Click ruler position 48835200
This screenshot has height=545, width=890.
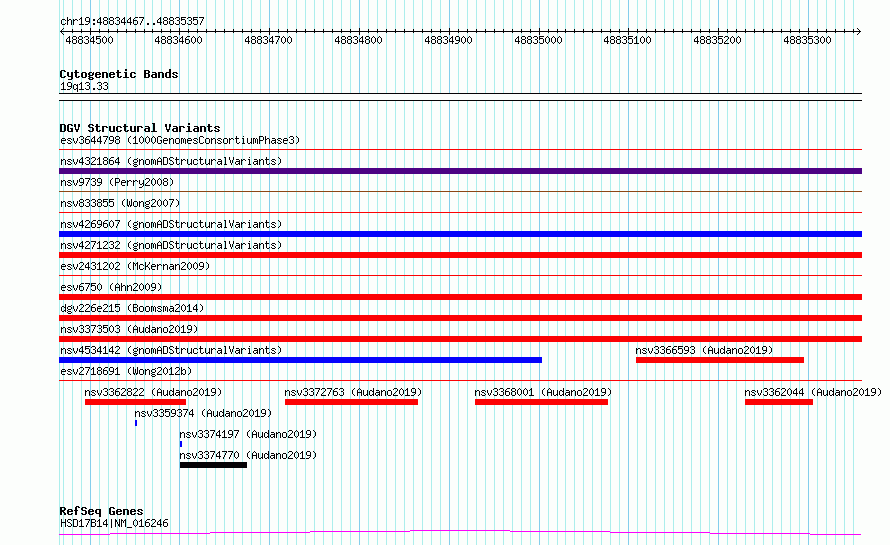click(x=717, y=40)
